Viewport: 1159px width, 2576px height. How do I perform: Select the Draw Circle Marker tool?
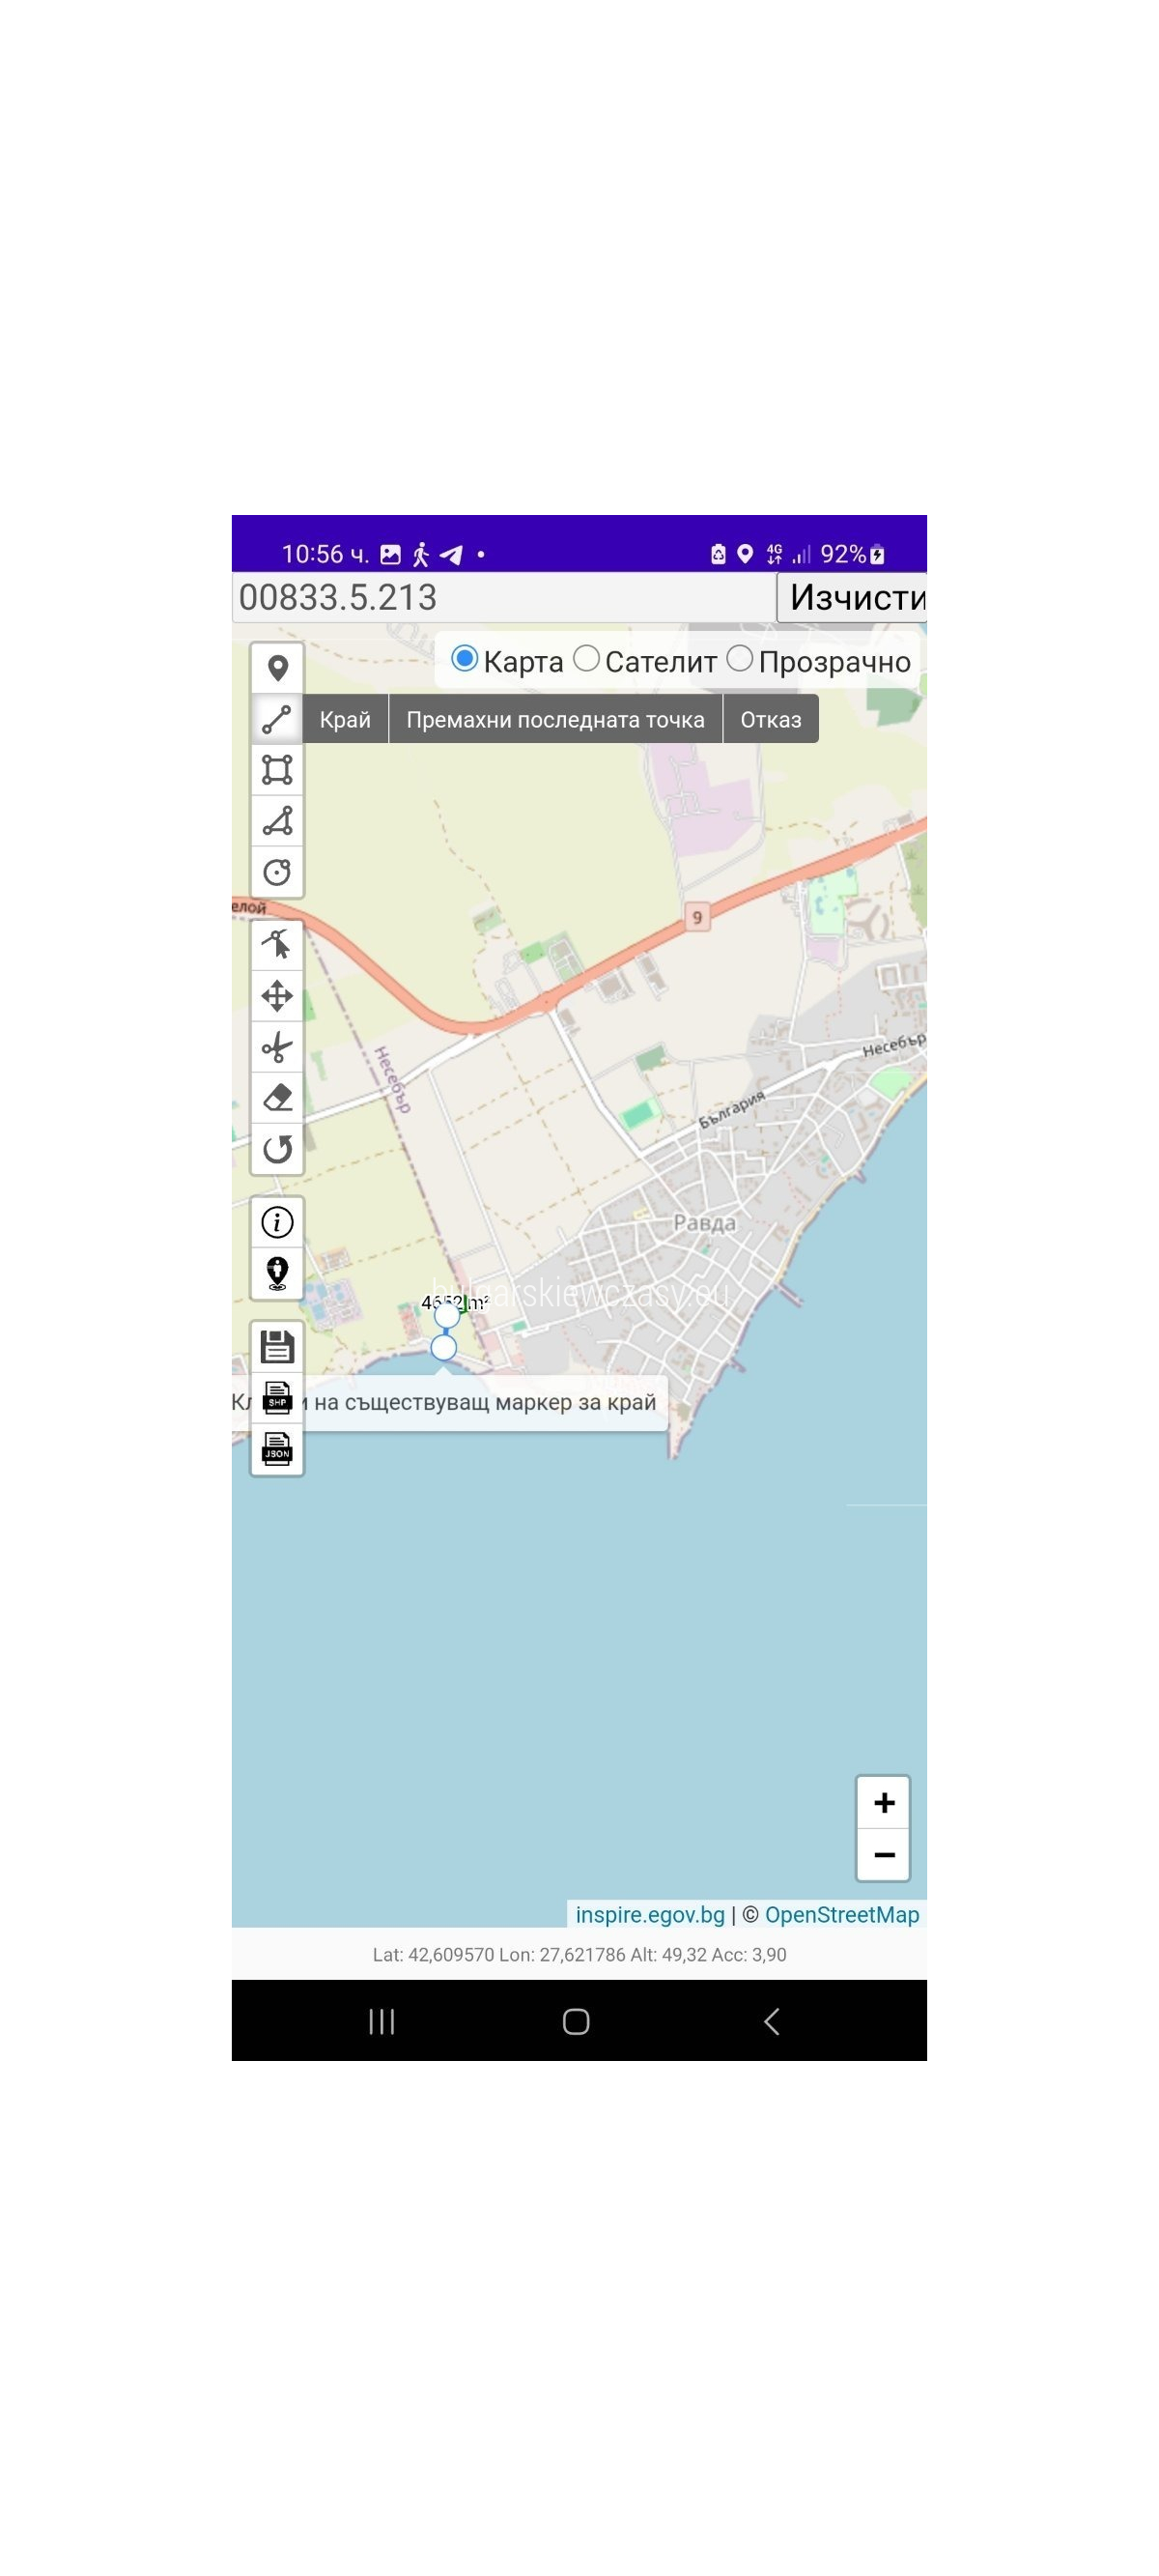coord(277,872)
